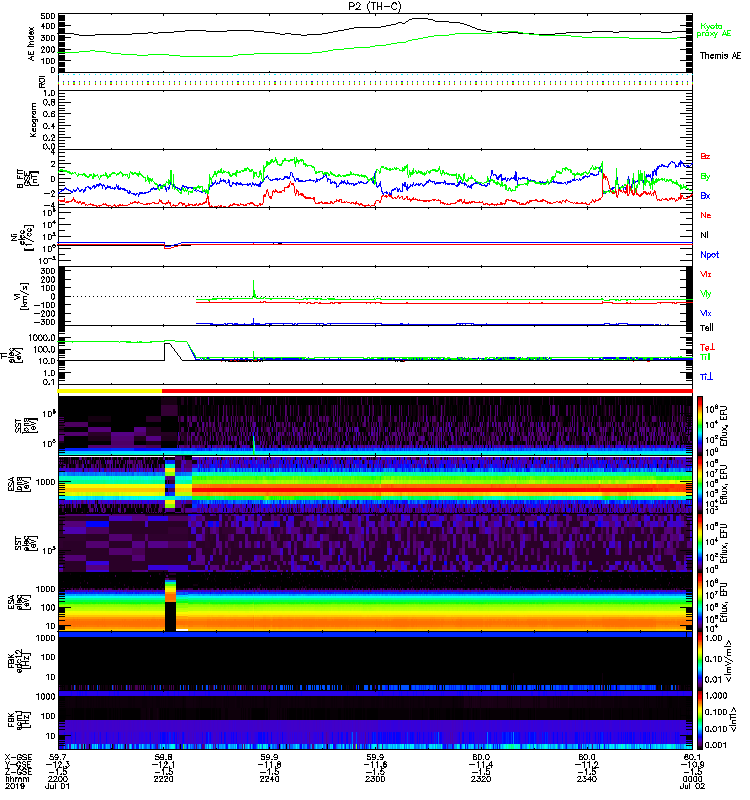Click the "-10.9" Y-GSE value
750x800 pixels.
tap(692, 764)
